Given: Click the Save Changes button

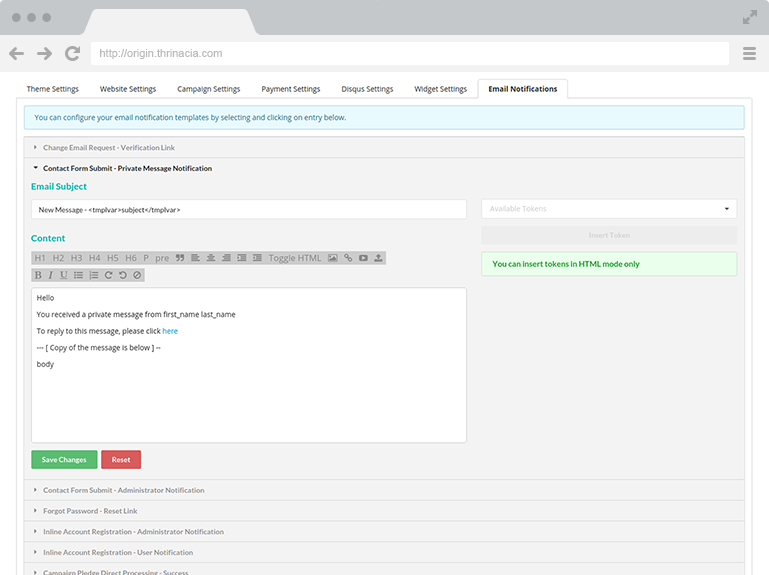Looking at the screenshot, I should point(64,460).
